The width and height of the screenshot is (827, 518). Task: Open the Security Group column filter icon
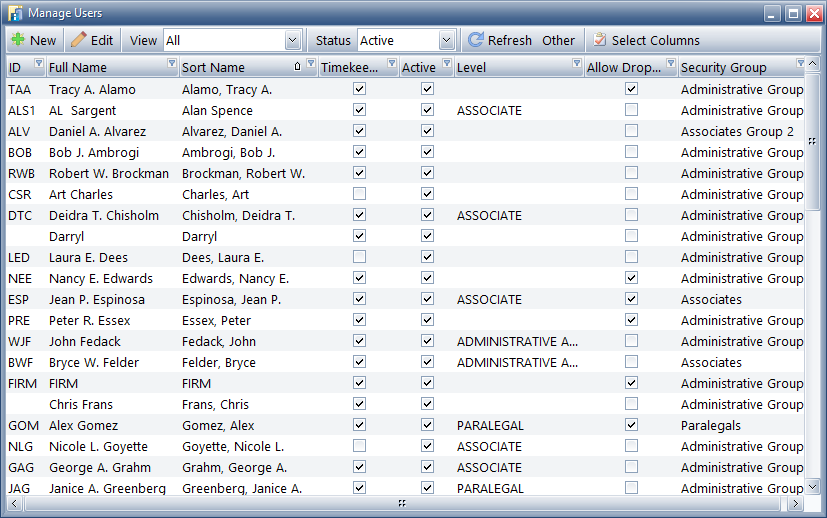pos(800,63)
